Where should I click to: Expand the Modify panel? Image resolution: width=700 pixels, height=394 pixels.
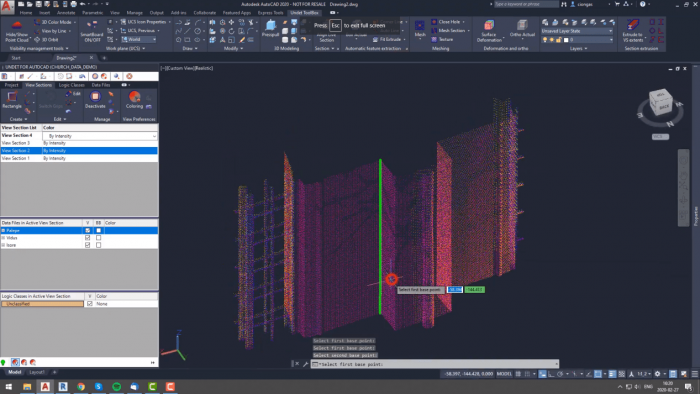tap(233, 48)
